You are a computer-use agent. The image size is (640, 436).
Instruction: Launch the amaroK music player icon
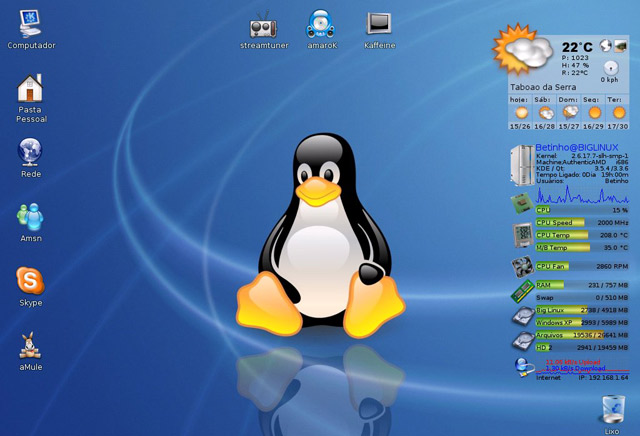pos(320,24)
